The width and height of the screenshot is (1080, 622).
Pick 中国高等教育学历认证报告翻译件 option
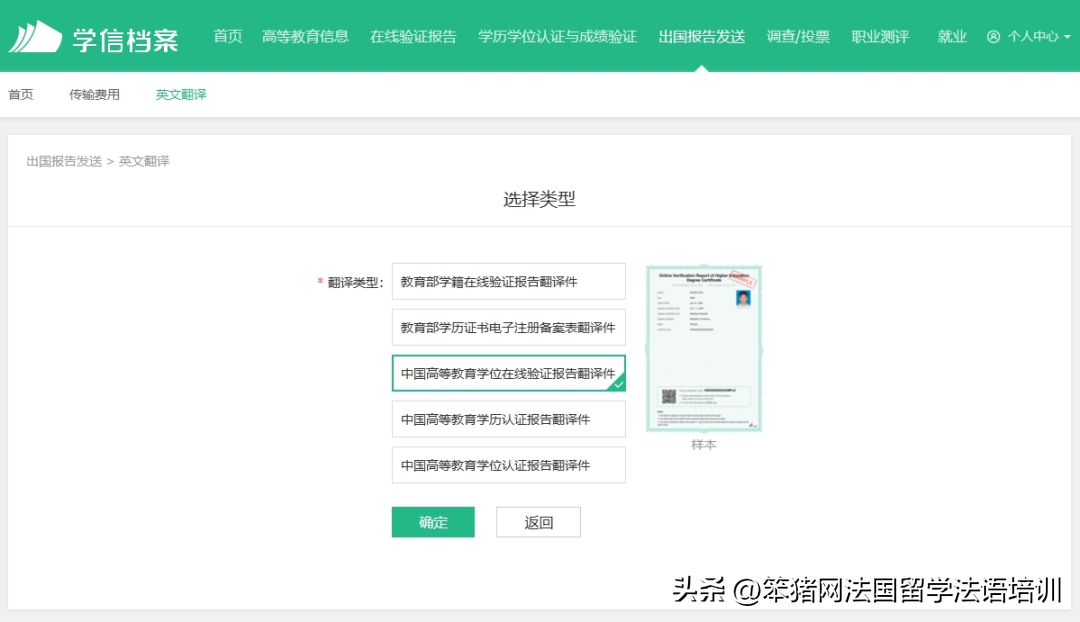click(x=508, y=419)
